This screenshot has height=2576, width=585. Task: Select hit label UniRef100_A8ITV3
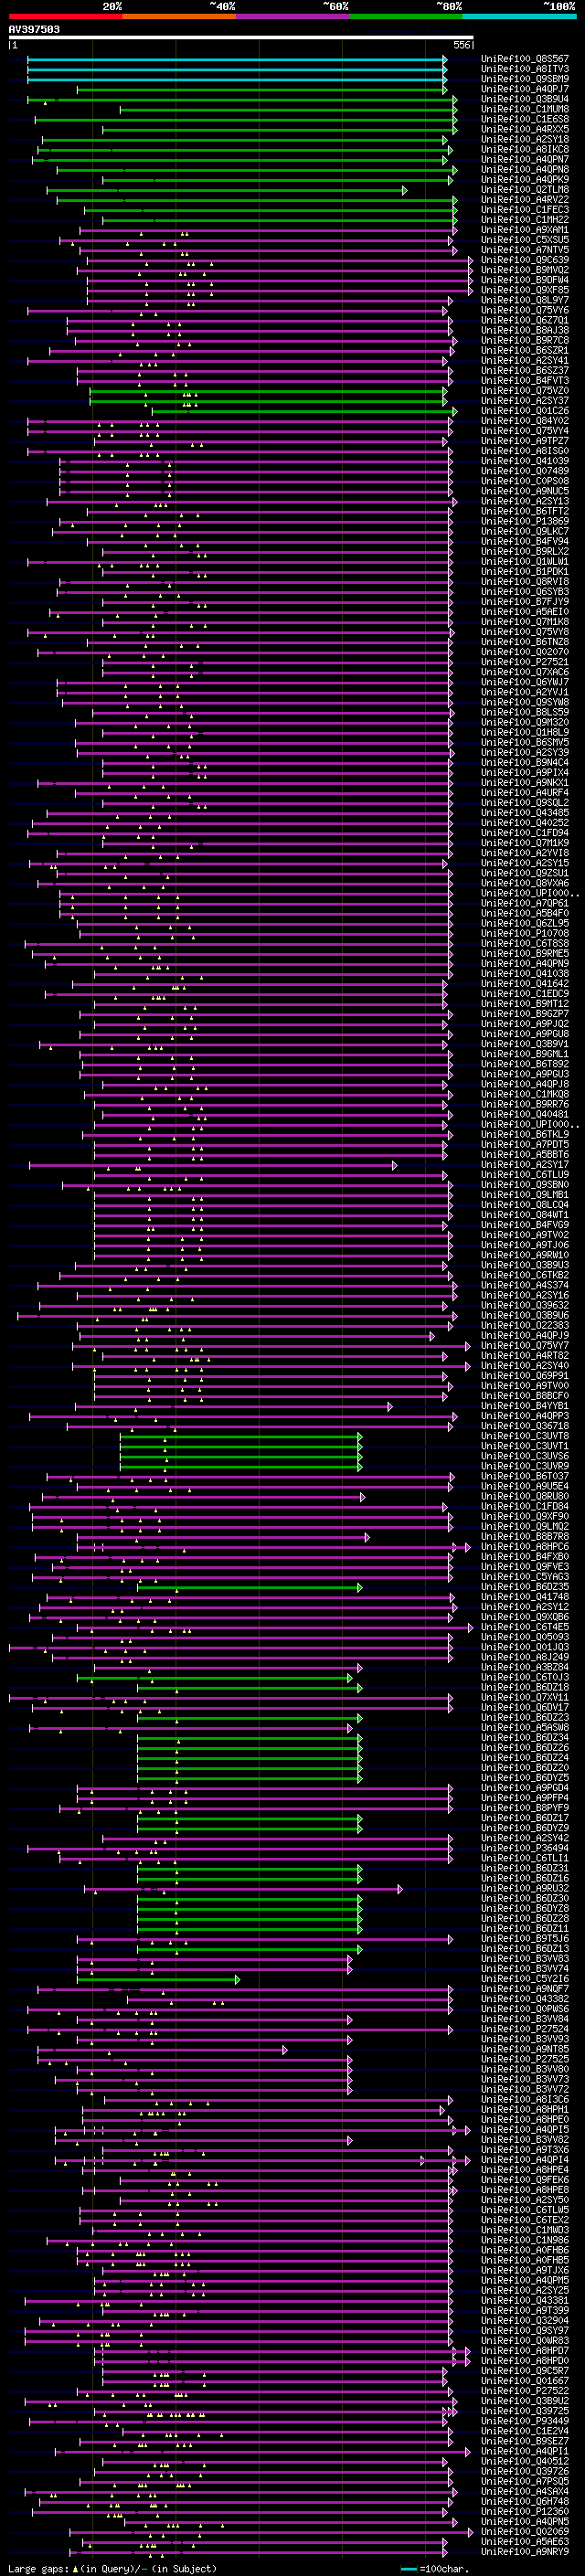coord(525,69)
